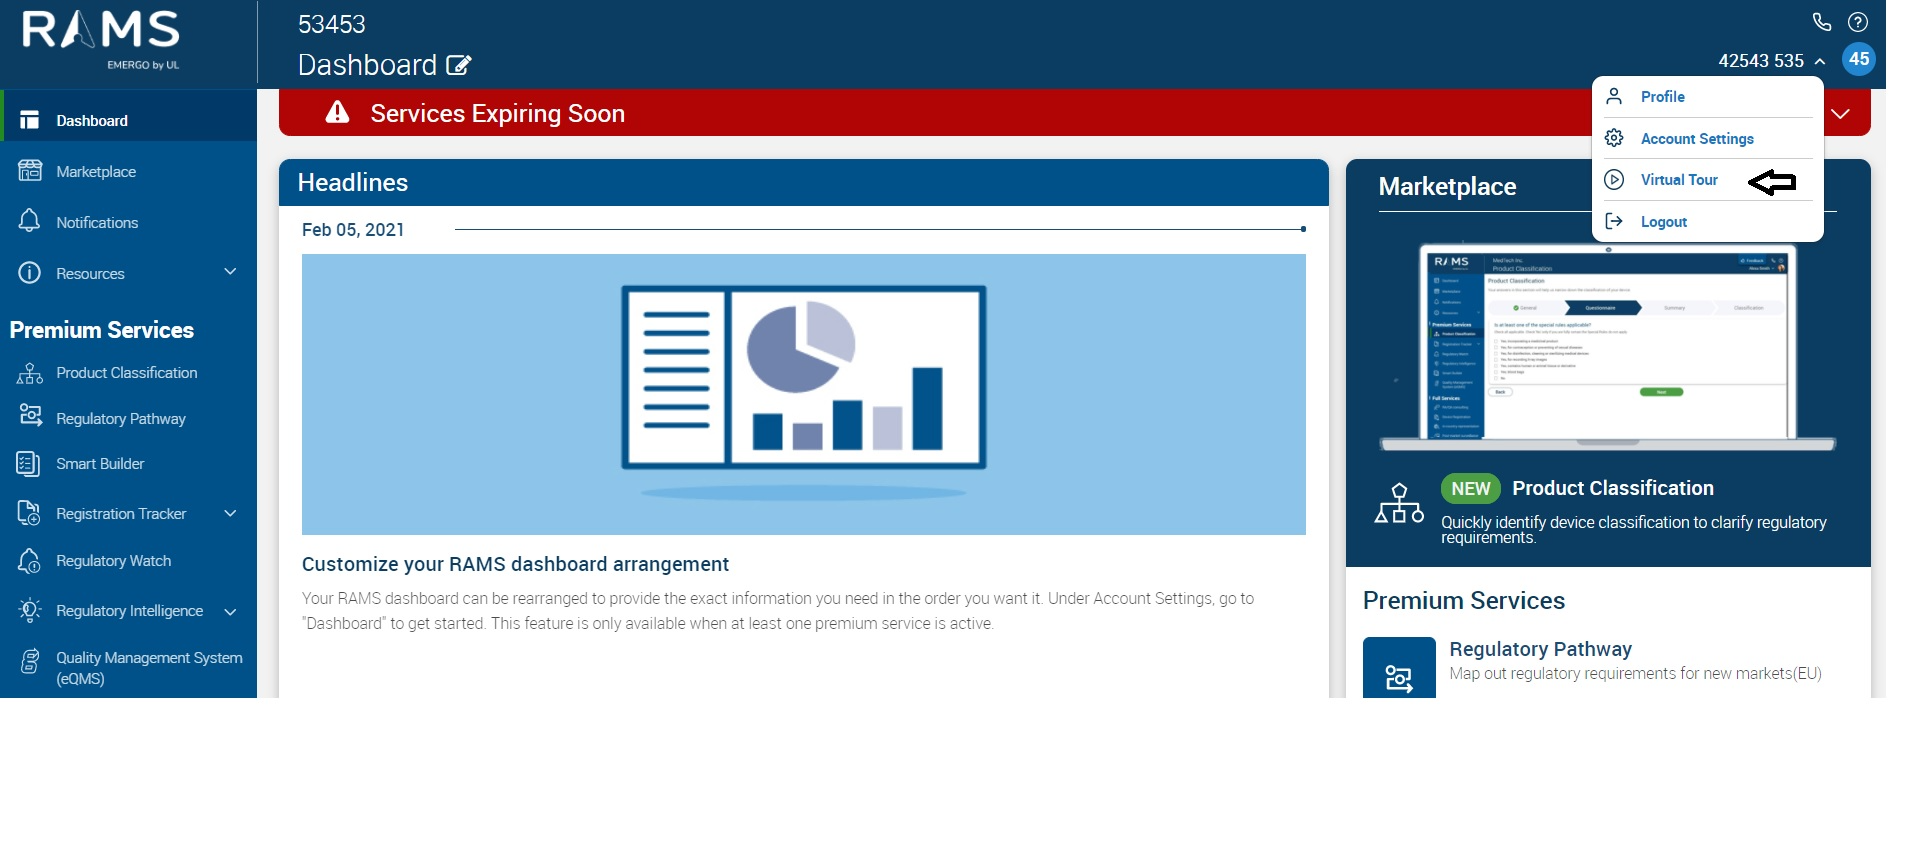This screenshot has height=843, width=1920.
Task: Open the Regulatory Pathway sidebar link
Action: pos(121,419)
